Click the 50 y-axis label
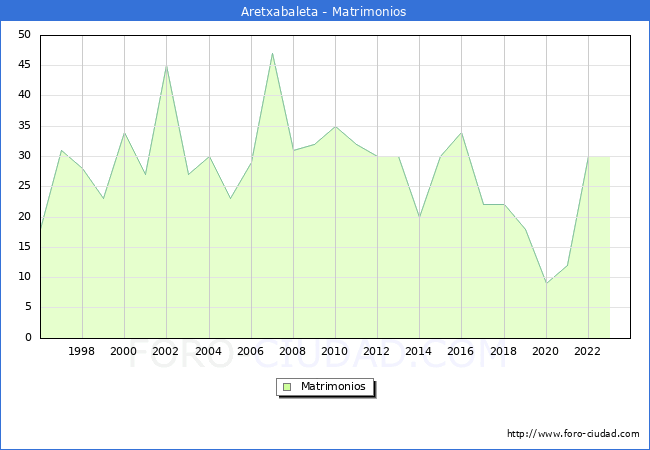Screen dimensions: 650x450 click(x=24, y=35)
